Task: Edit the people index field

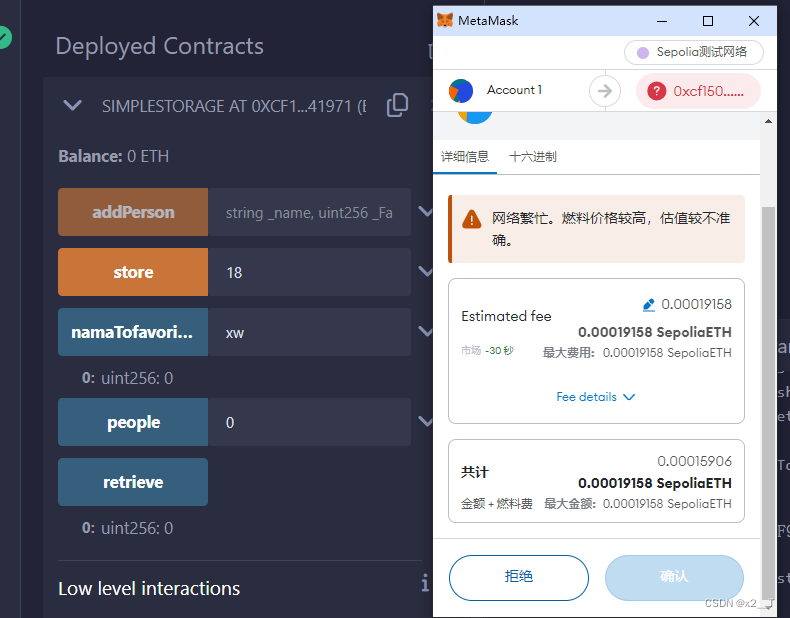Action: tap(309, 422)
